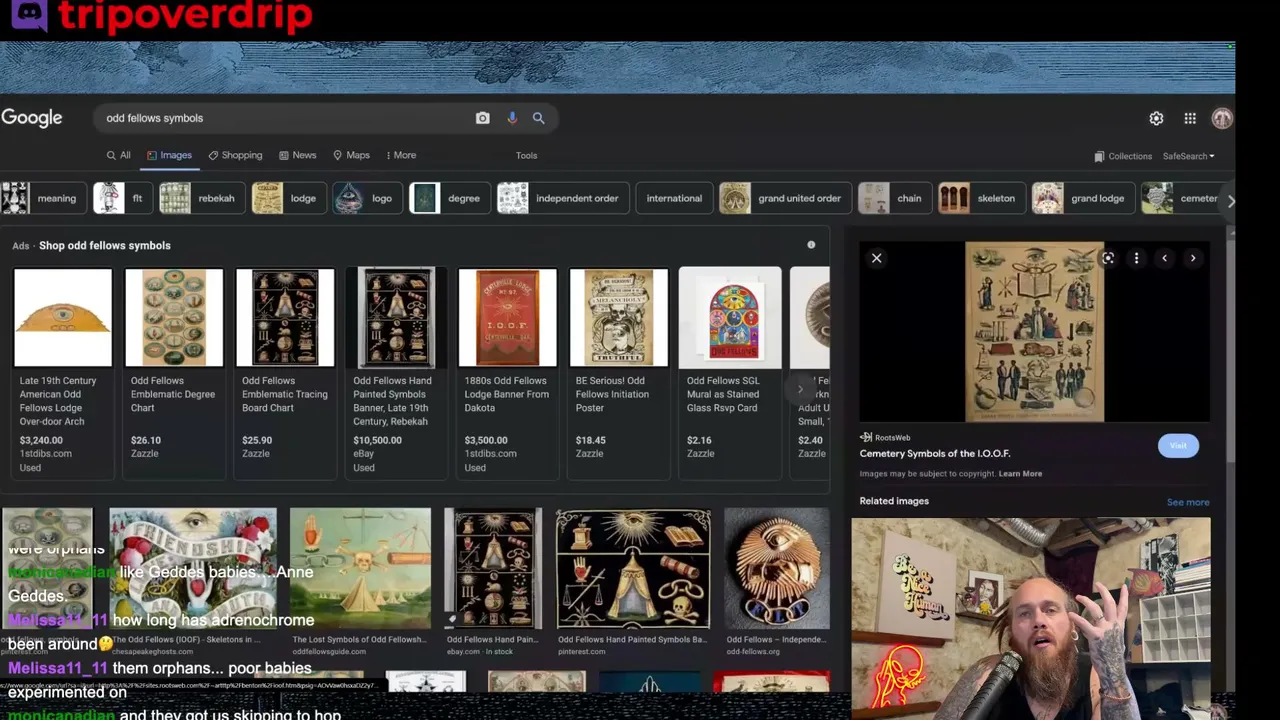The image size is (1280, 720).
Task: Filter images by the logo chip
Action: [x=367, y=198]
